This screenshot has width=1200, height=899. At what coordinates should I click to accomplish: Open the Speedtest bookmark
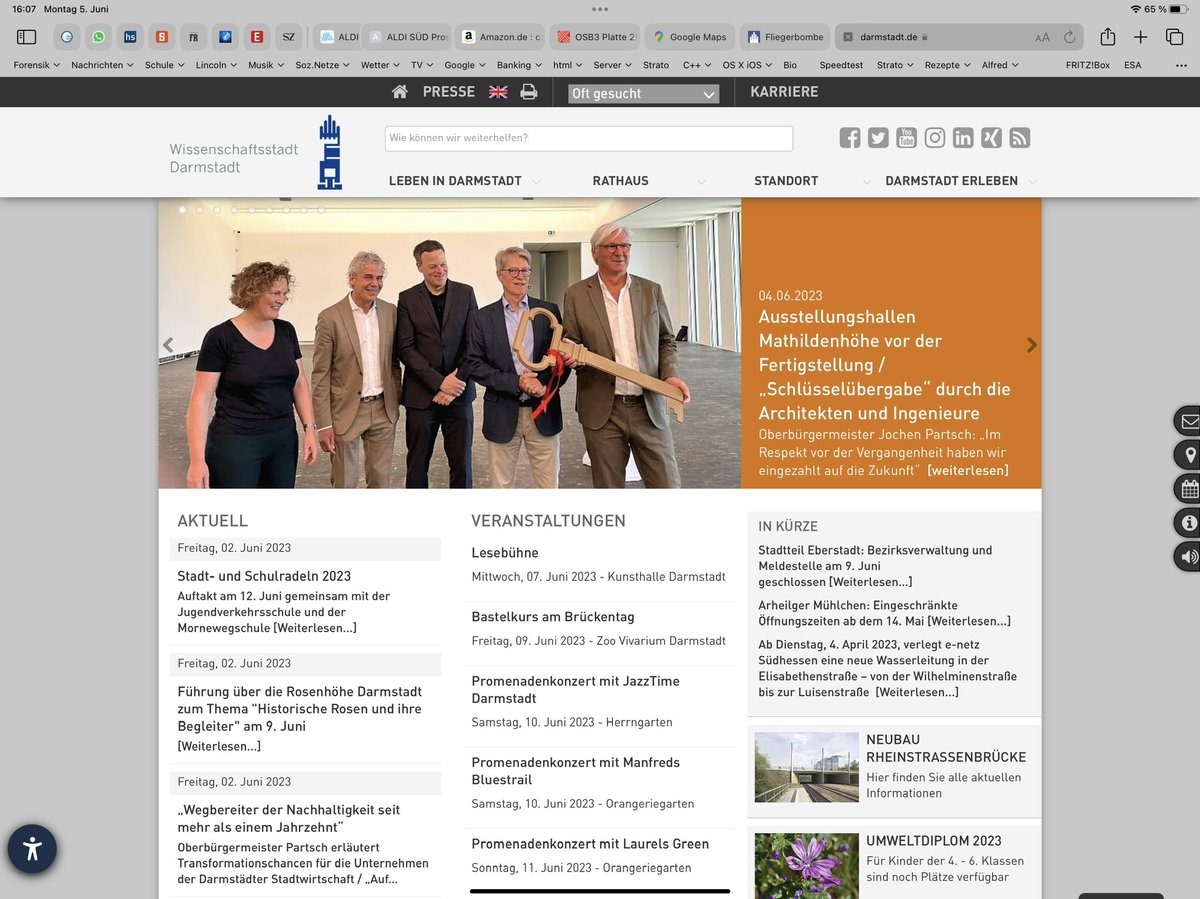pyautogui.click(x=841, y=65)
